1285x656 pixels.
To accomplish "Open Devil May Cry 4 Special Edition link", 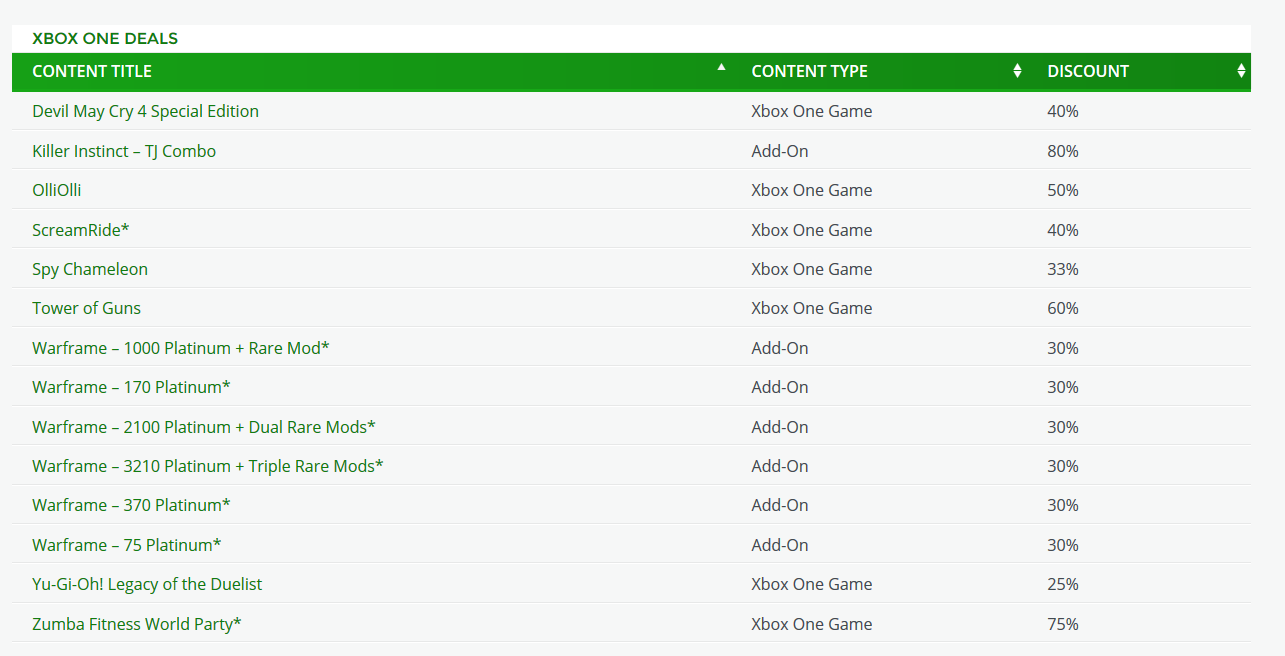I will tap(145, 111).
